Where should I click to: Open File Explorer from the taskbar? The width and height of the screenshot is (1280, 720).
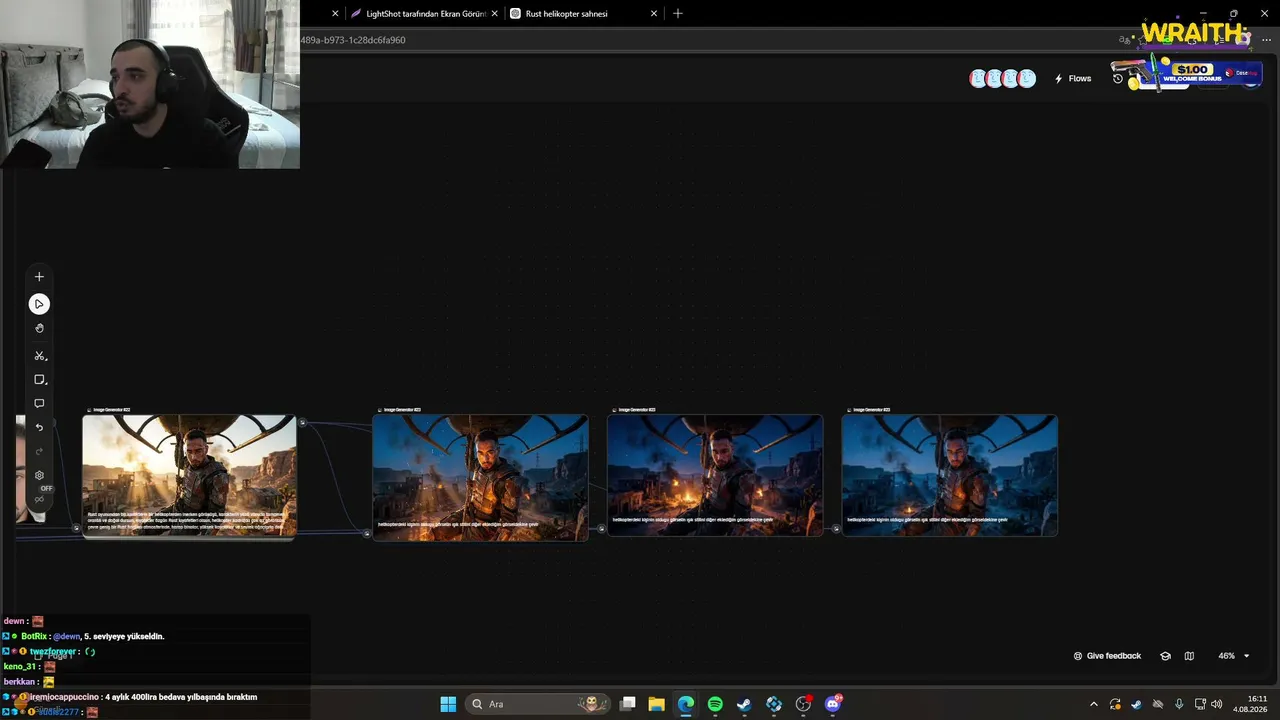(x=656, y=704)
